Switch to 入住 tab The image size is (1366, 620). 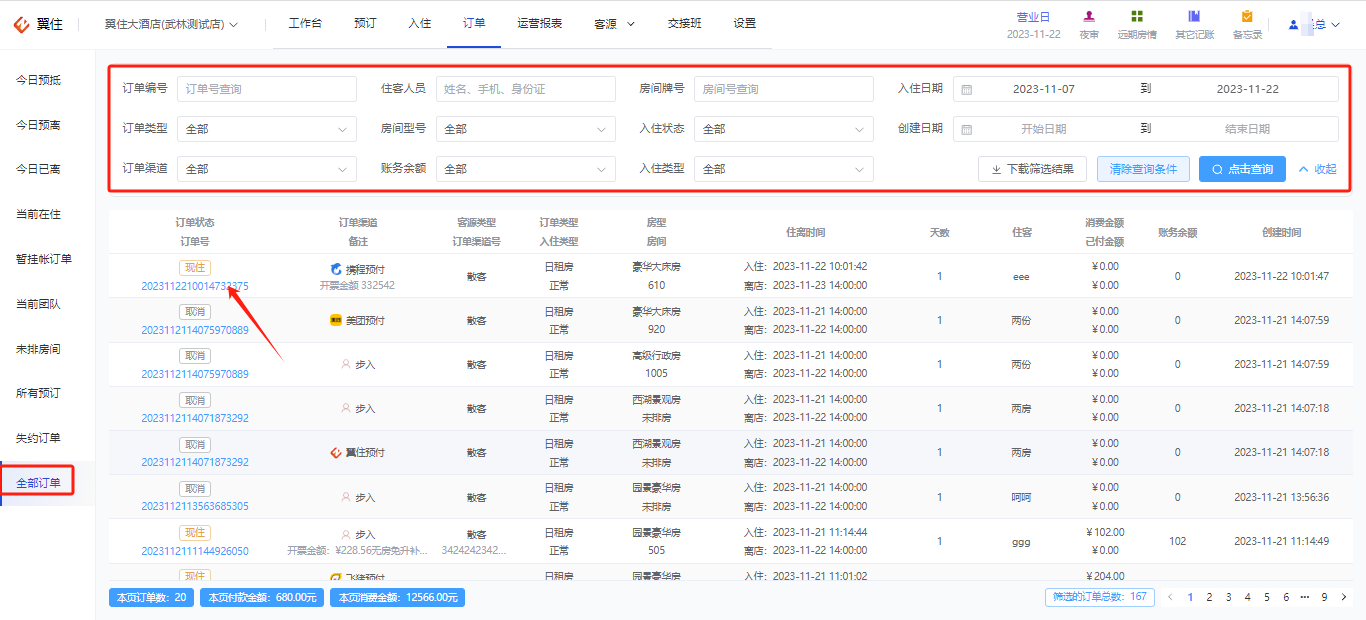click(x=420, y=23)
